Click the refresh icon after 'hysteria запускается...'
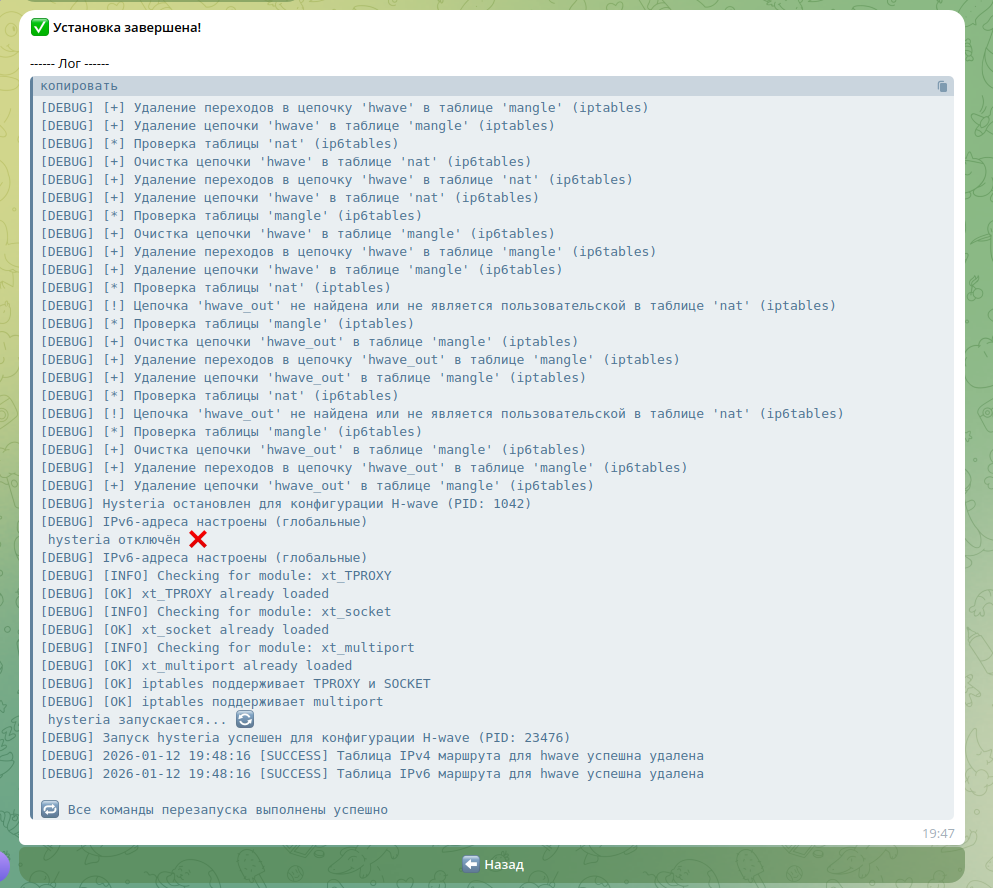 [x=245, y=719]
